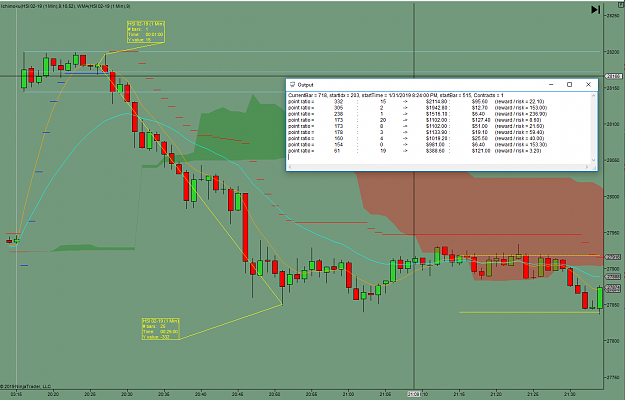Click the $2114.80 value in Output
Viewport: 625px width, 400px height.
tap(436, 102)
